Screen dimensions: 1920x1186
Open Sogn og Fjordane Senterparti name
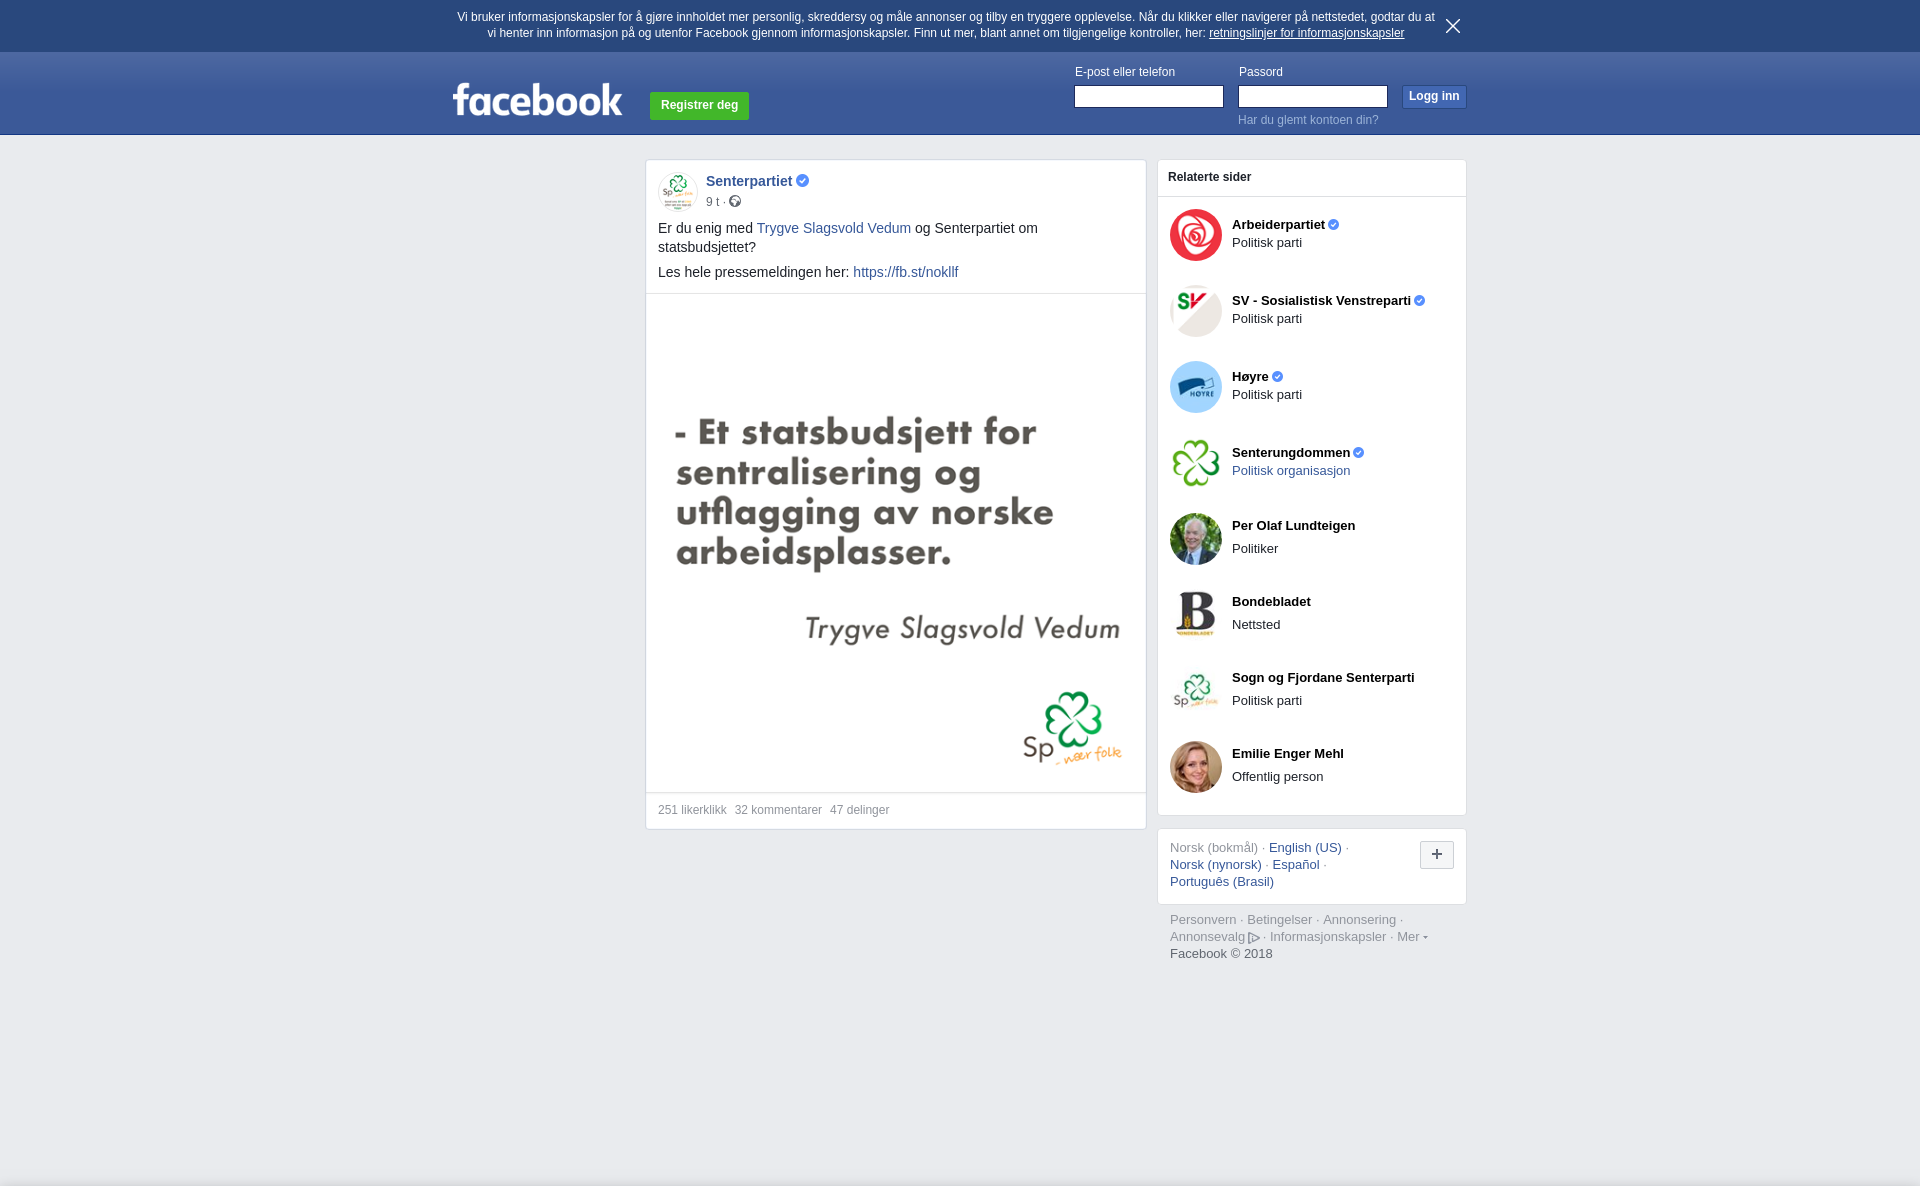(1323, 678)
